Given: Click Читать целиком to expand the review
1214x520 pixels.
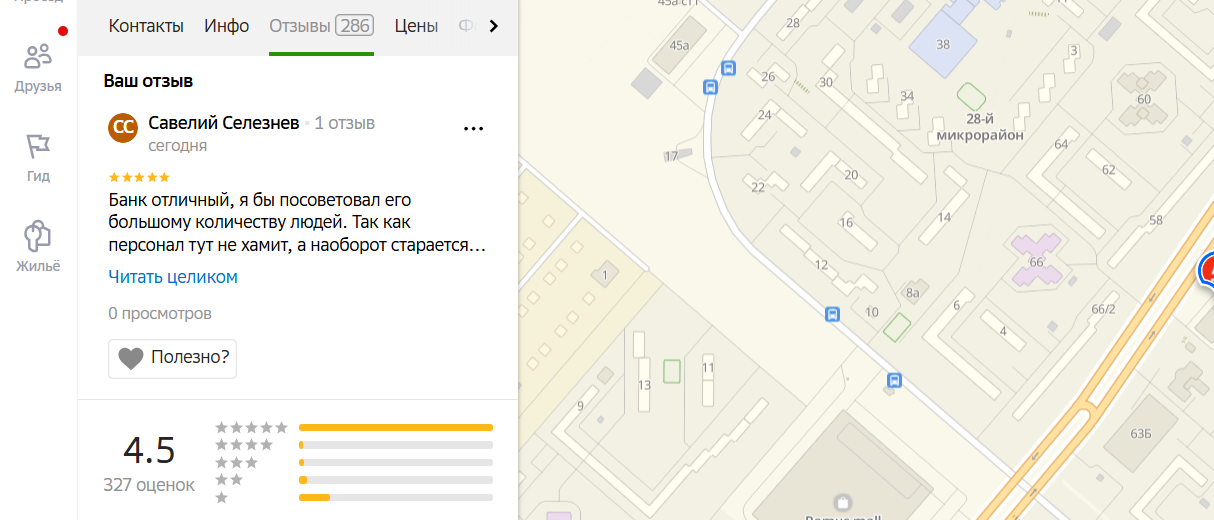Looking at the screenshot, I should [173, 277].
